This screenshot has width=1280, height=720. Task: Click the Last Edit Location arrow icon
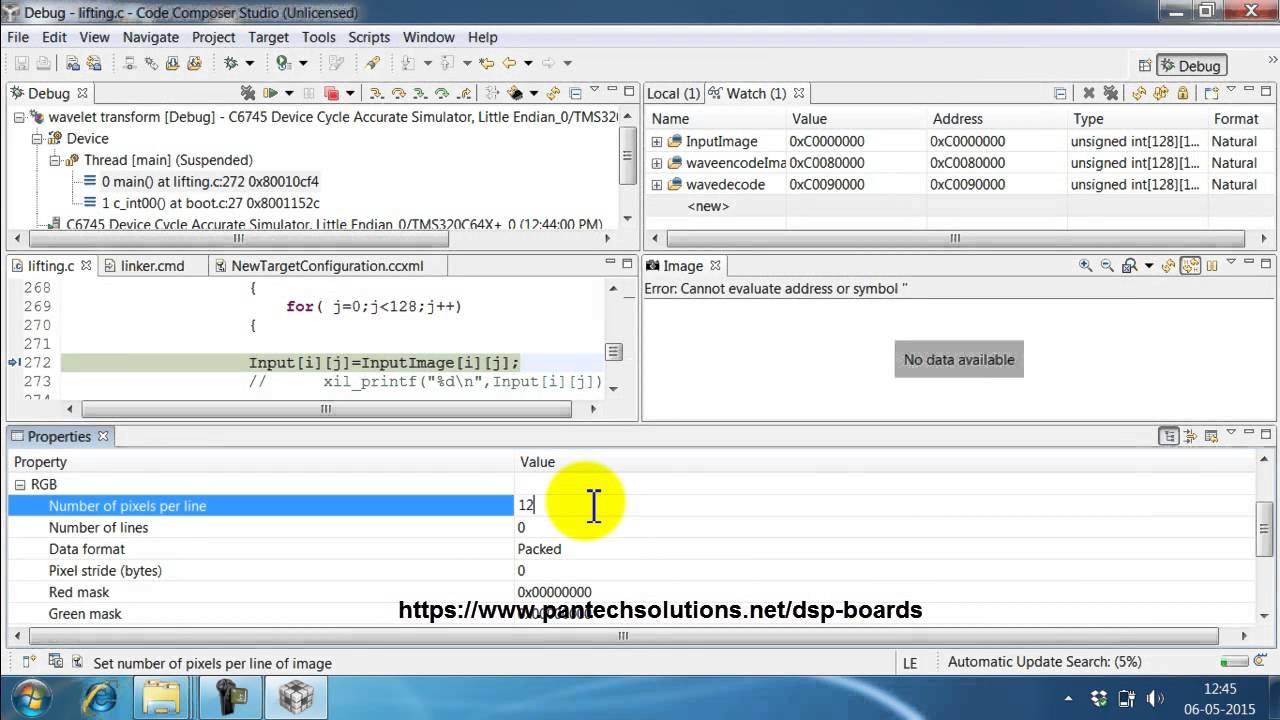point(486,63)
